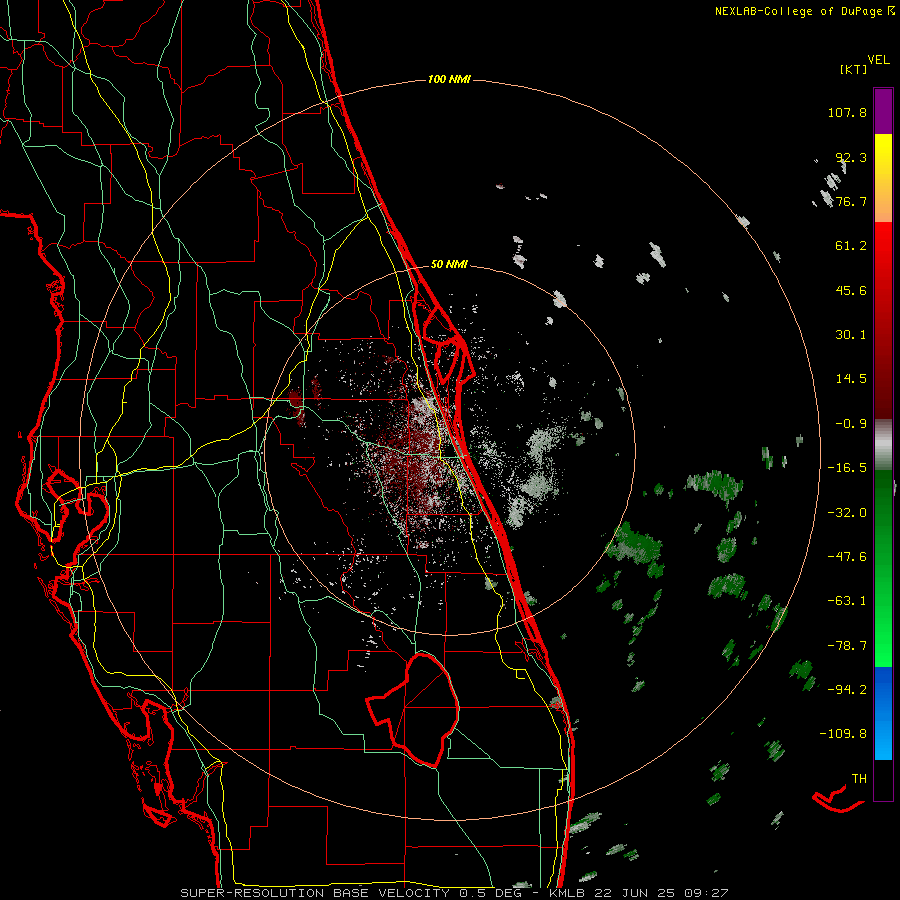Click the -16.5 scale label

point(847,468)
